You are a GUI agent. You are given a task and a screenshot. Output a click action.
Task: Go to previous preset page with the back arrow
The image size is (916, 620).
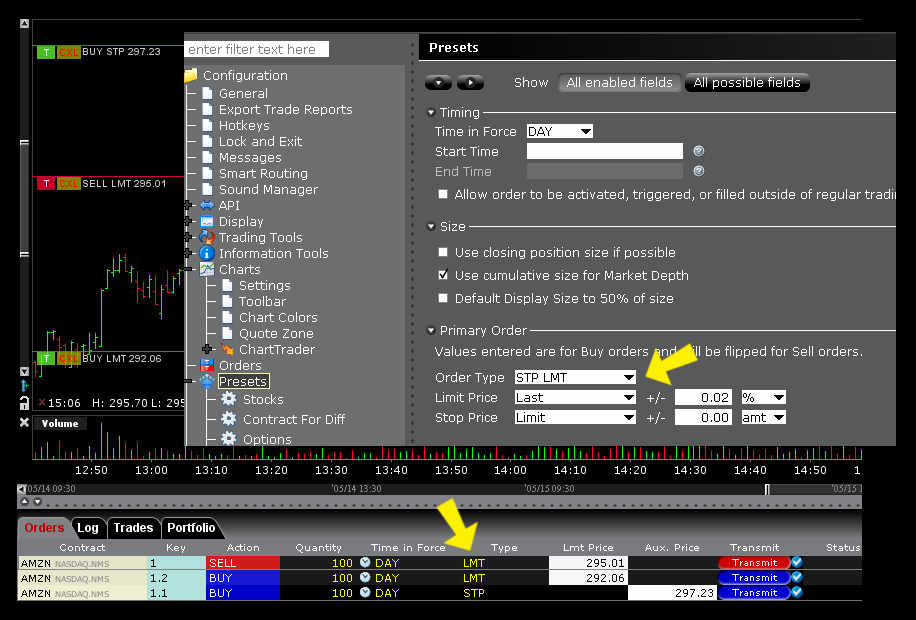pyautogui.click(x=438, y=83)
